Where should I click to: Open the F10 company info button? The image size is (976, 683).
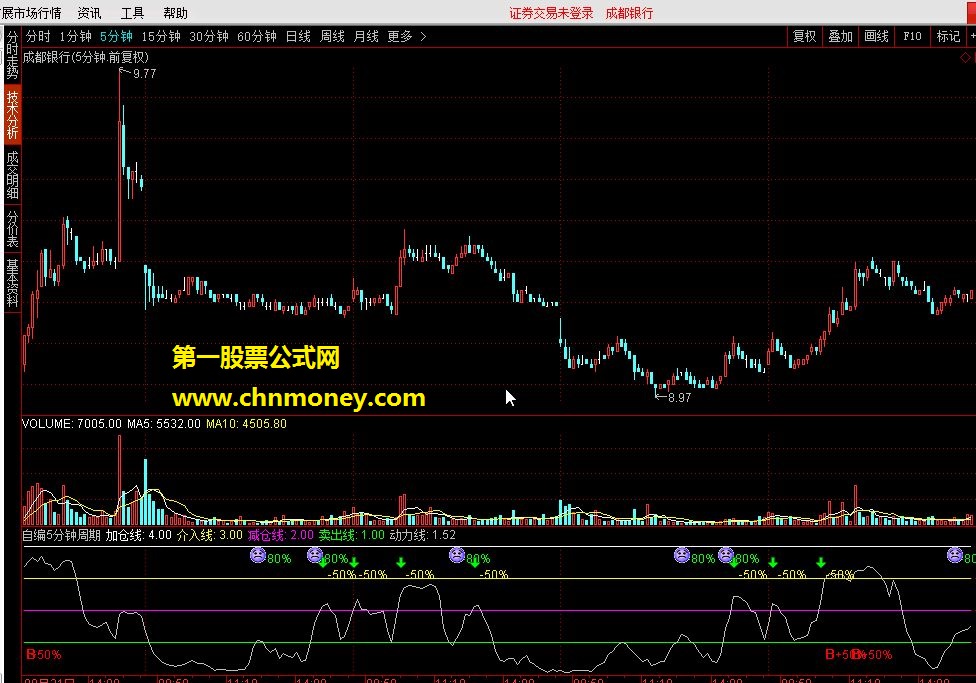coord(912,37)
